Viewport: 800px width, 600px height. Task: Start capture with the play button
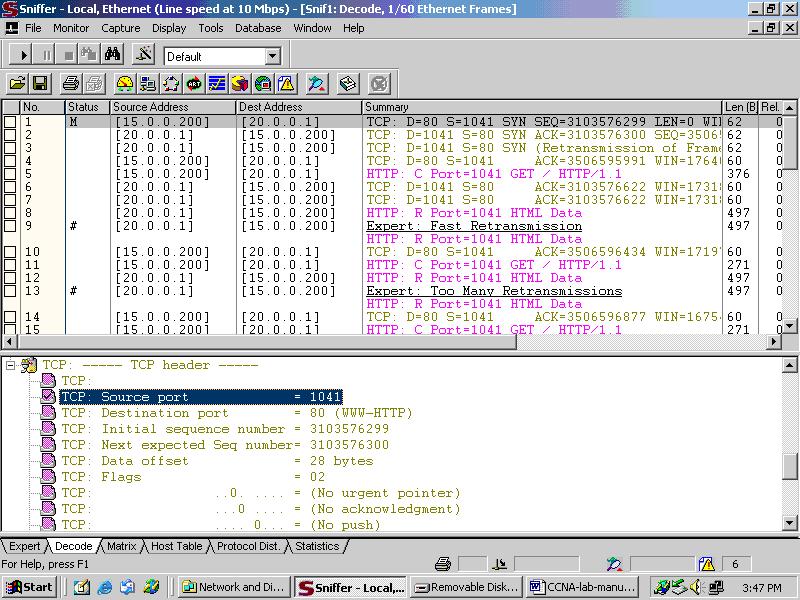coord(22,55)
